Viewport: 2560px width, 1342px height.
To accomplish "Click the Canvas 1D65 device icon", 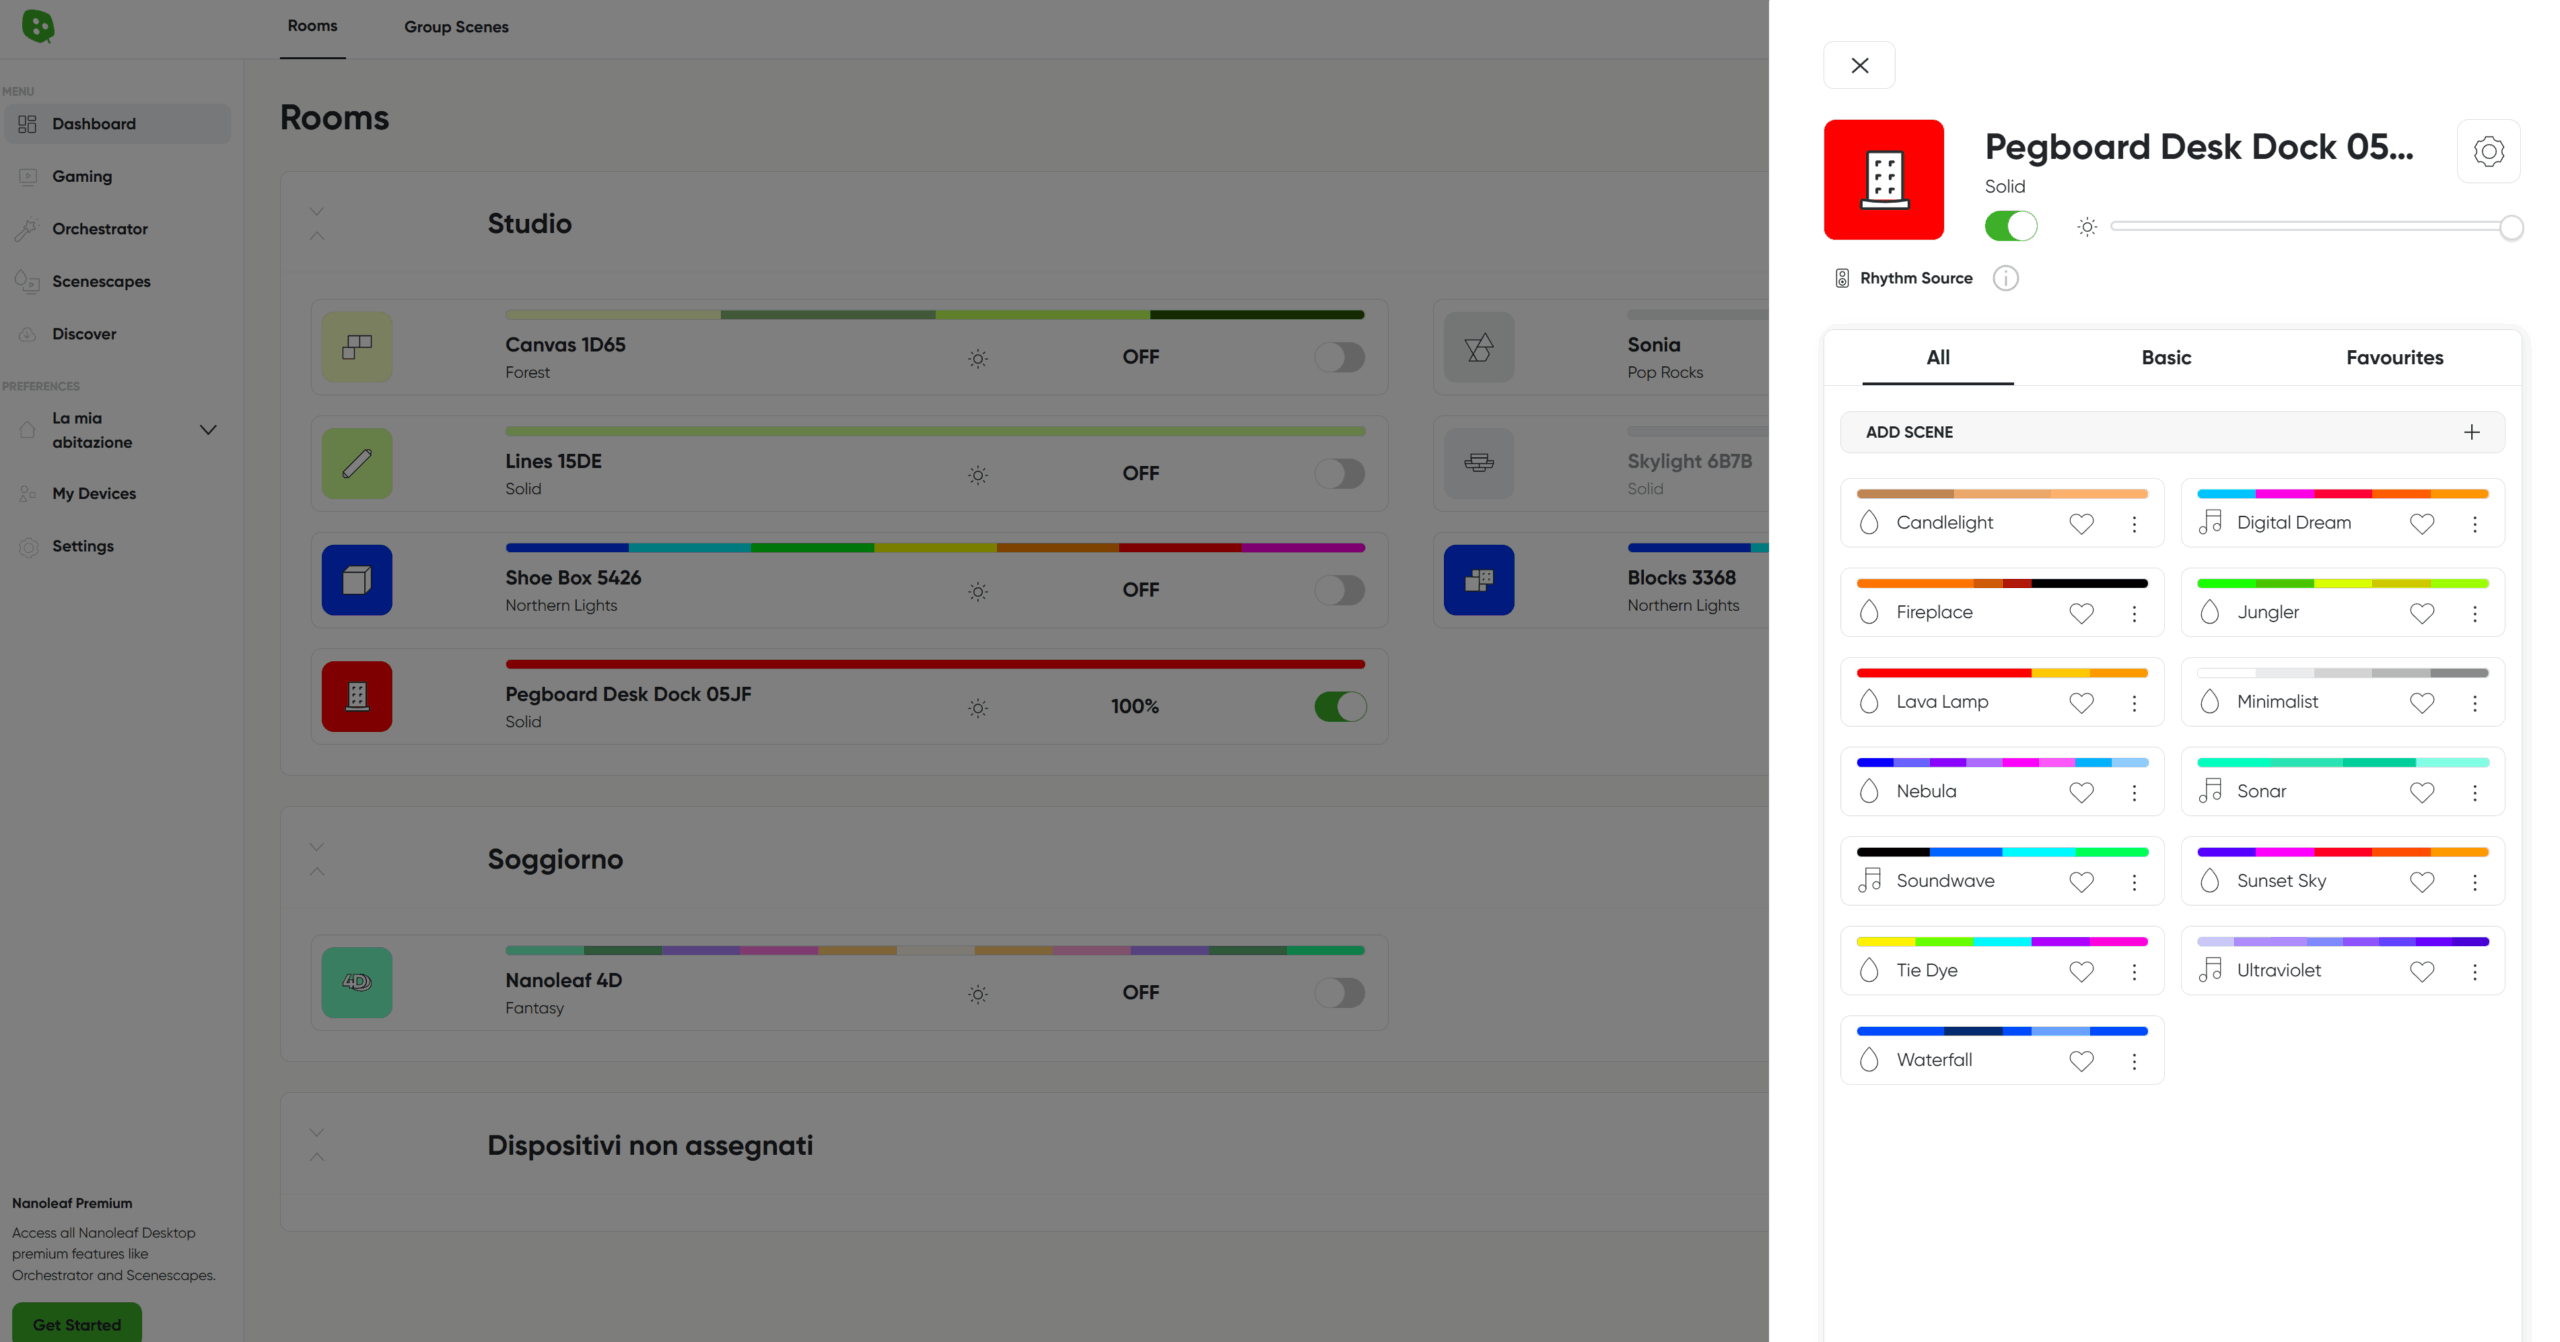I will (357, 347).
